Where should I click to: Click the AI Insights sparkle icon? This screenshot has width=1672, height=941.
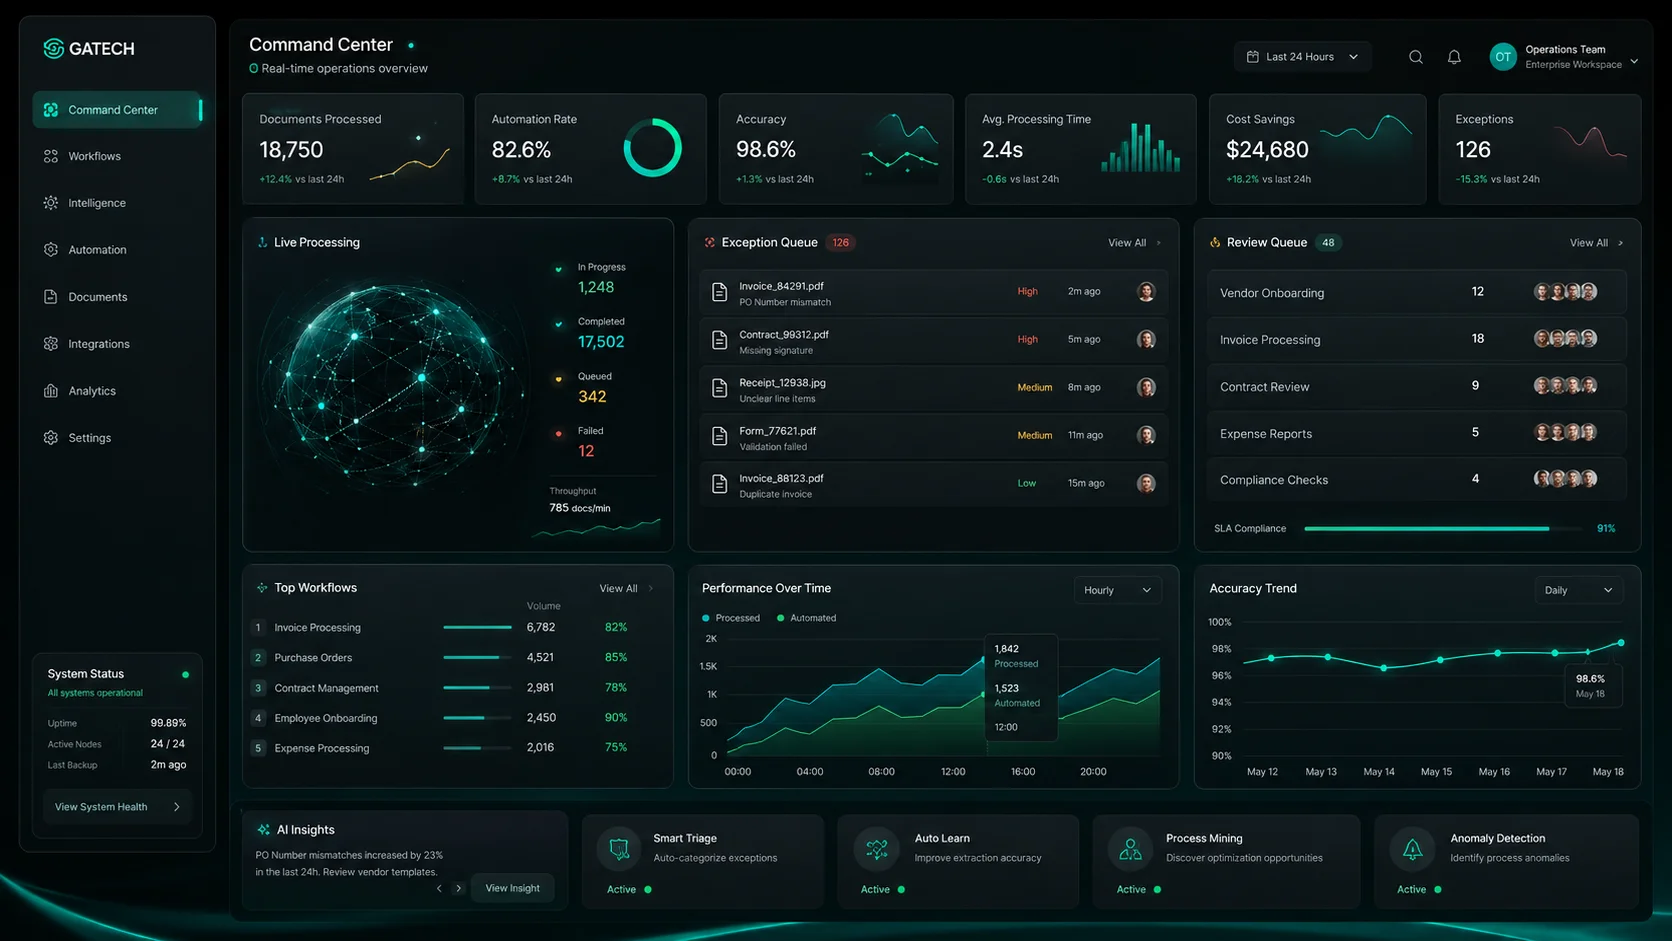click(264, 830)
